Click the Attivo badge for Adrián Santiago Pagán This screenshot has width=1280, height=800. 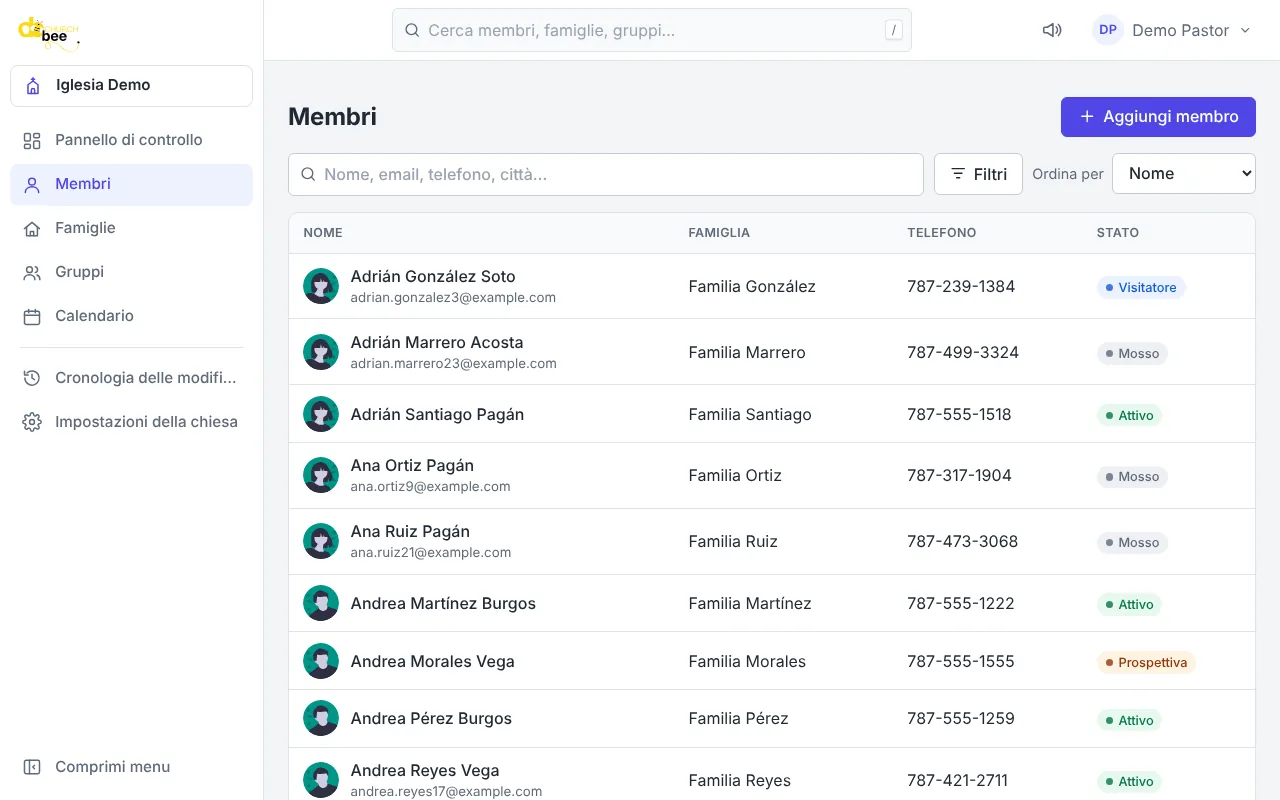coord(1129,415)
